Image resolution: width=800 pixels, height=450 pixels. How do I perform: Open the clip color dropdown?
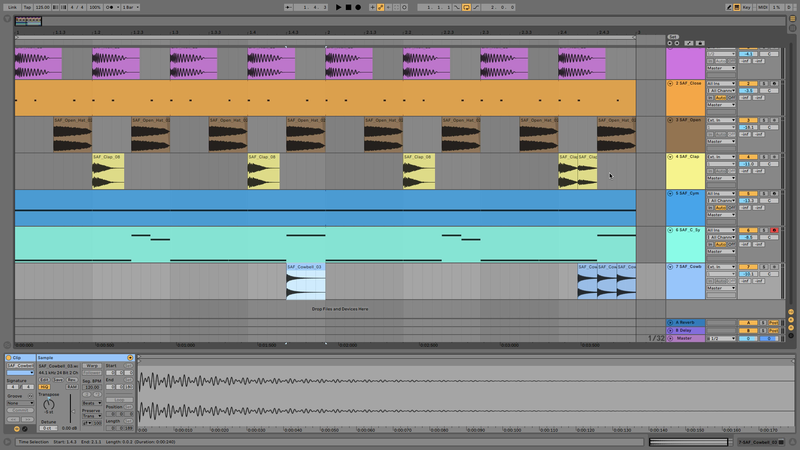(x=20, y=372)
